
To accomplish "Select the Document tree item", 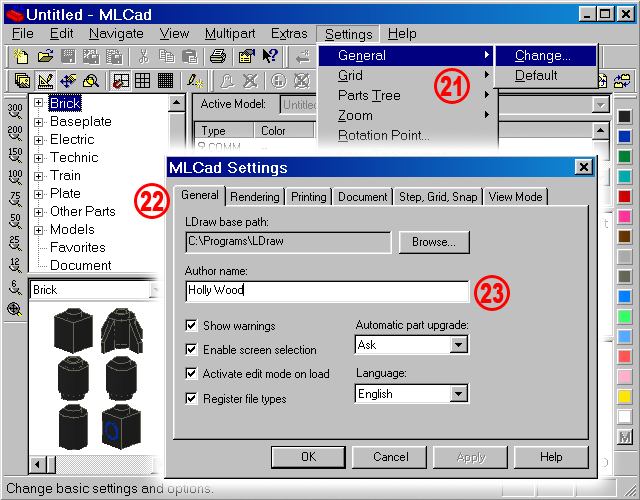I will click(x=80, y=265).
